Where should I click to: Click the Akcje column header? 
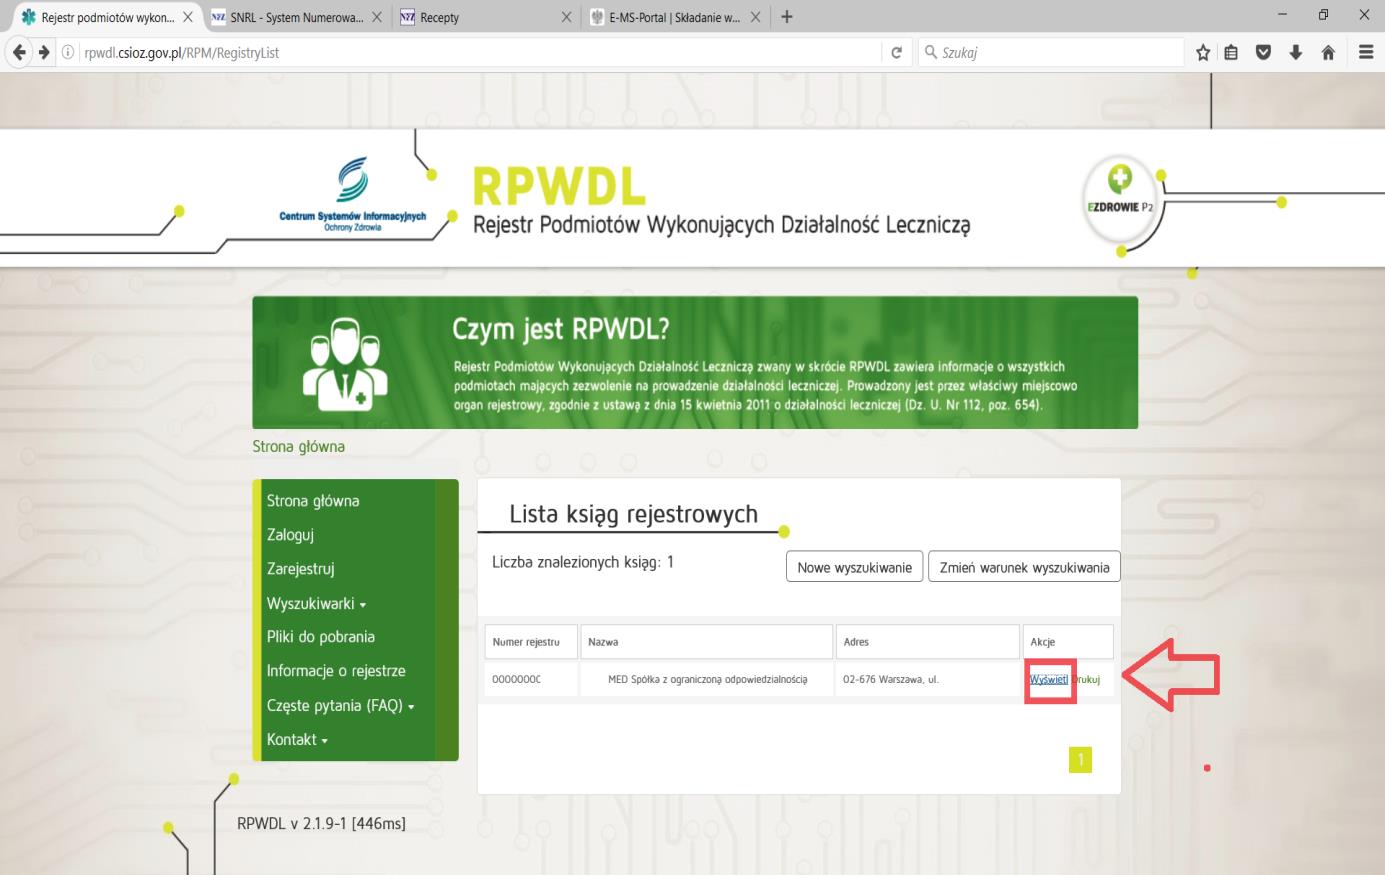point(1067,642)
